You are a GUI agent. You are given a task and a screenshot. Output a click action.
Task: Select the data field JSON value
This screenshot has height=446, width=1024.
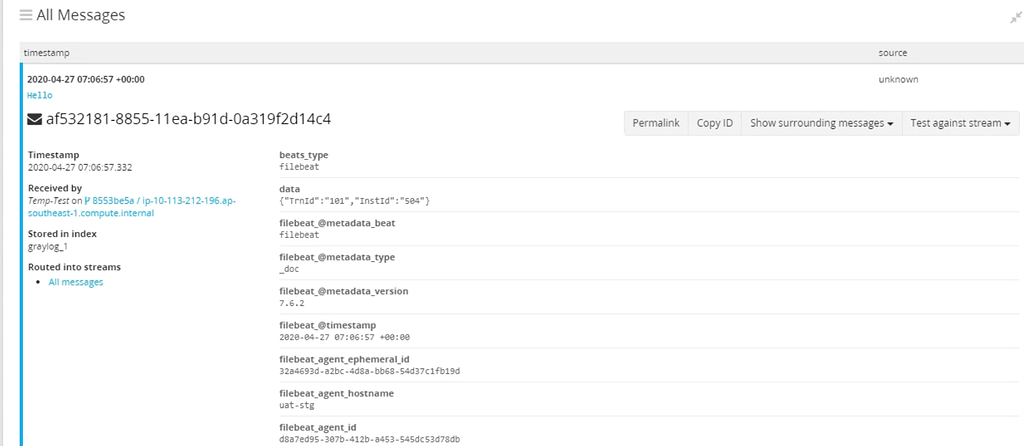coord(354,201)
